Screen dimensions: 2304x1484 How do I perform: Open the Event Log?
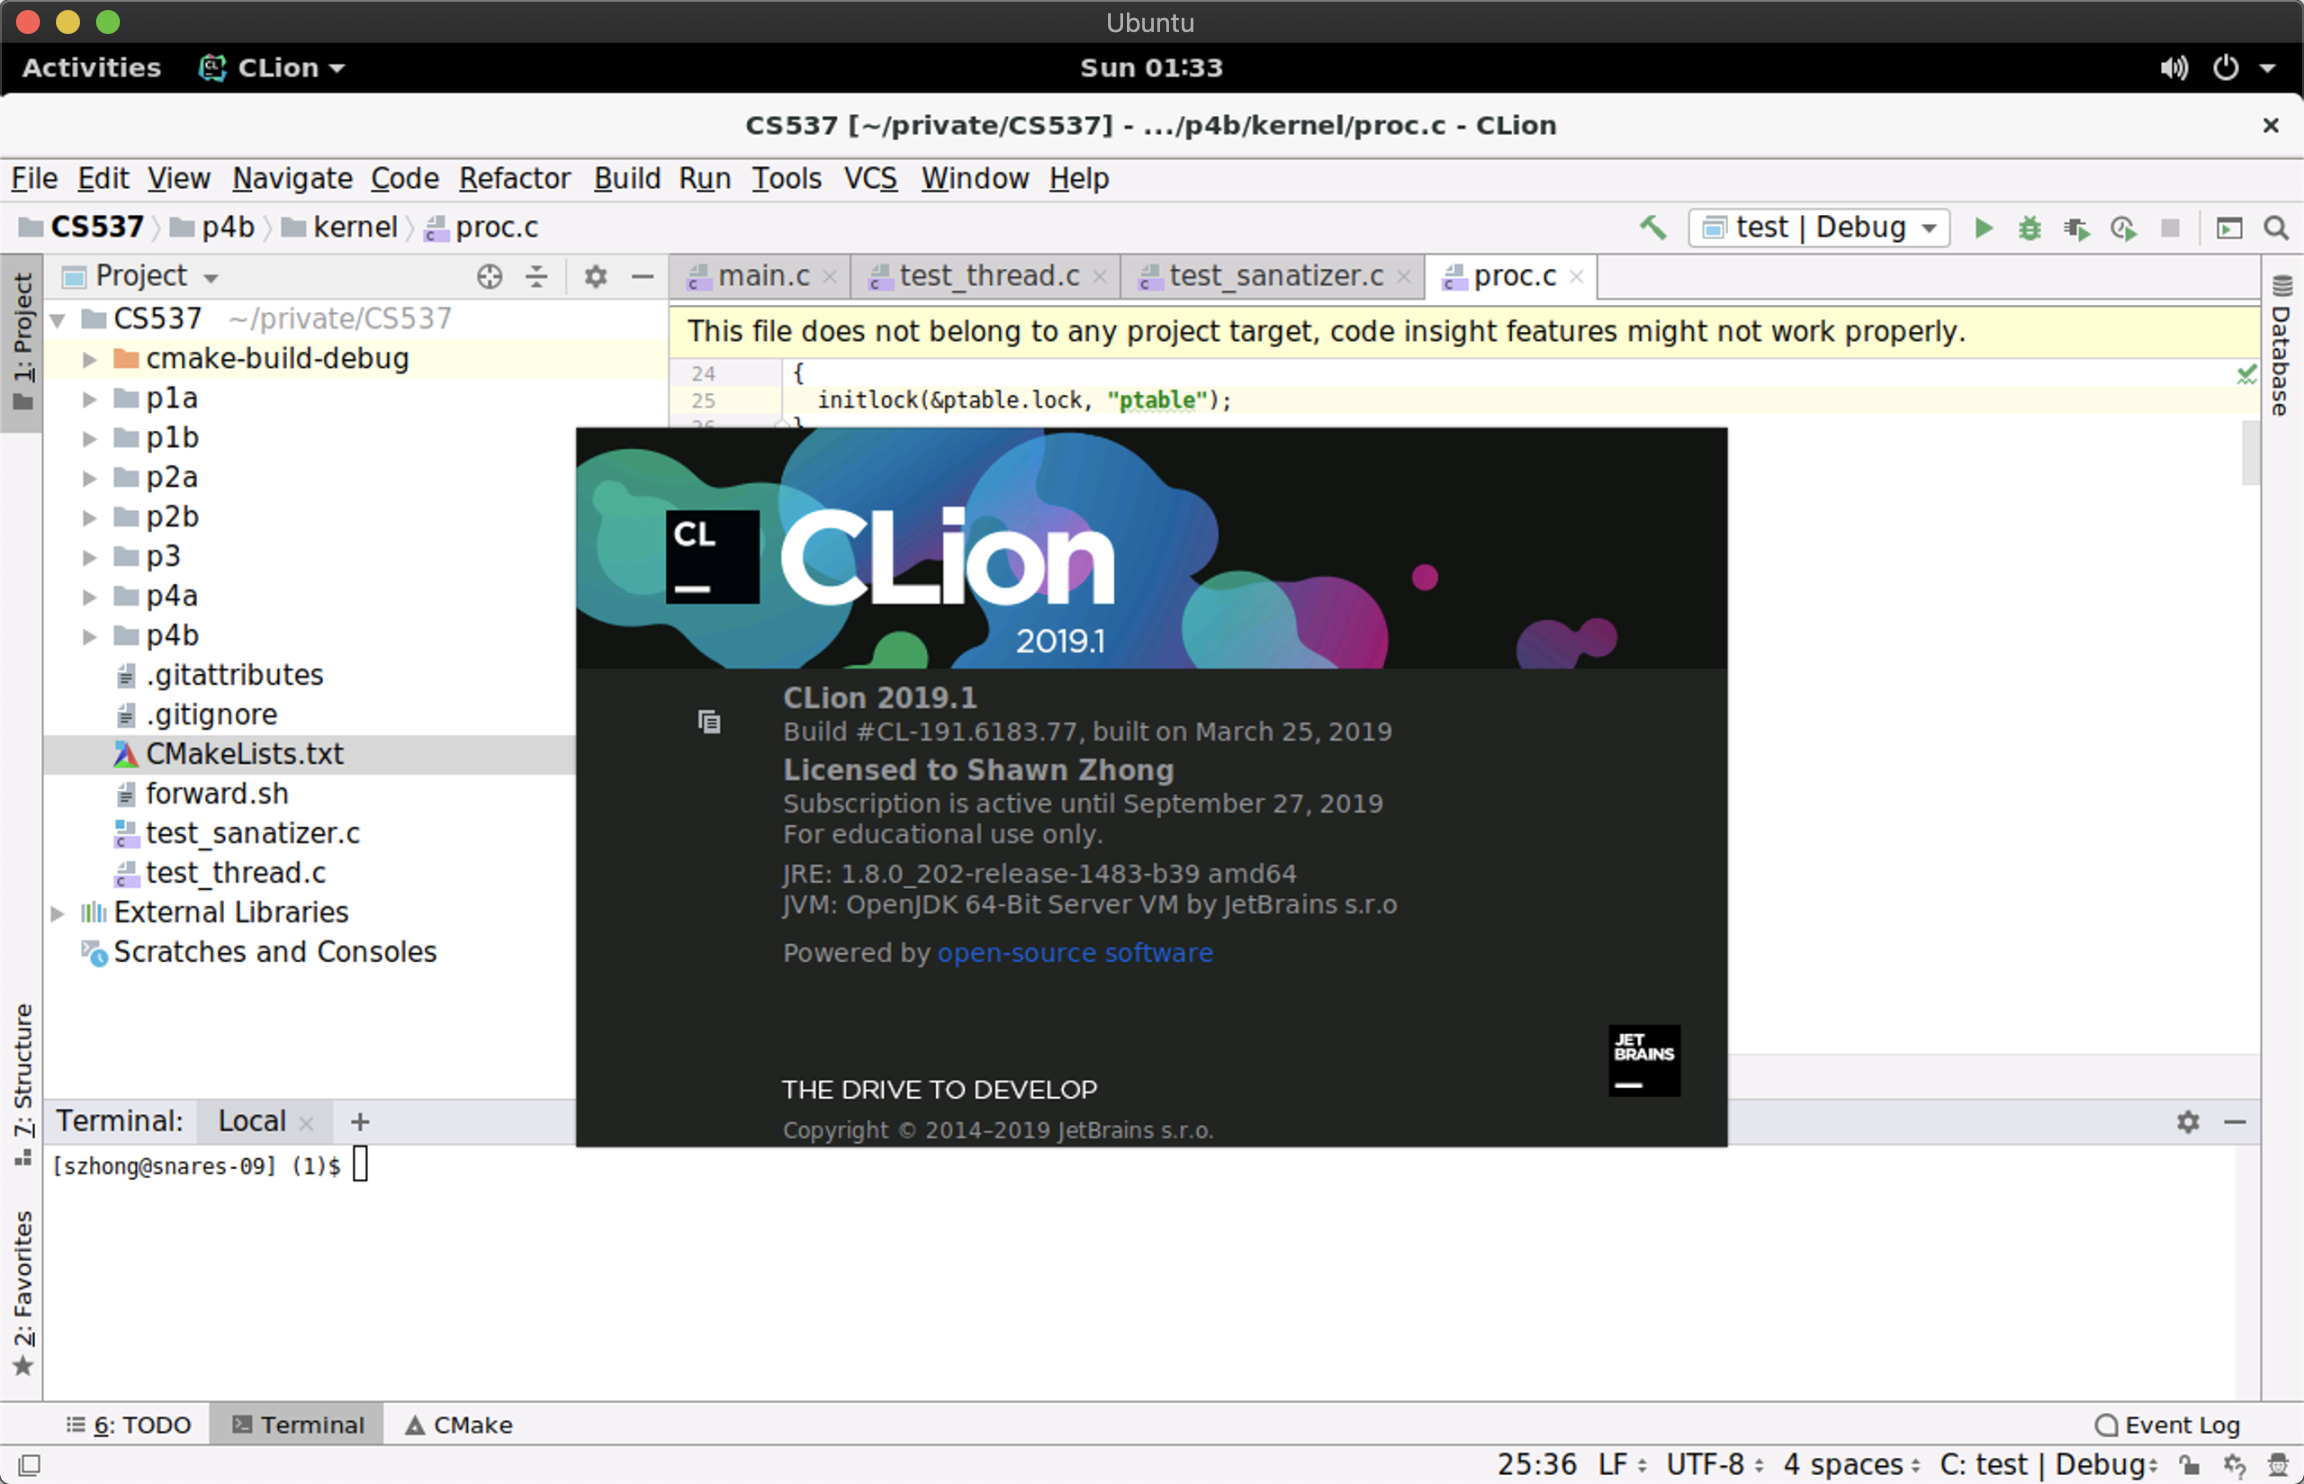click(x=2167, y=1424)
